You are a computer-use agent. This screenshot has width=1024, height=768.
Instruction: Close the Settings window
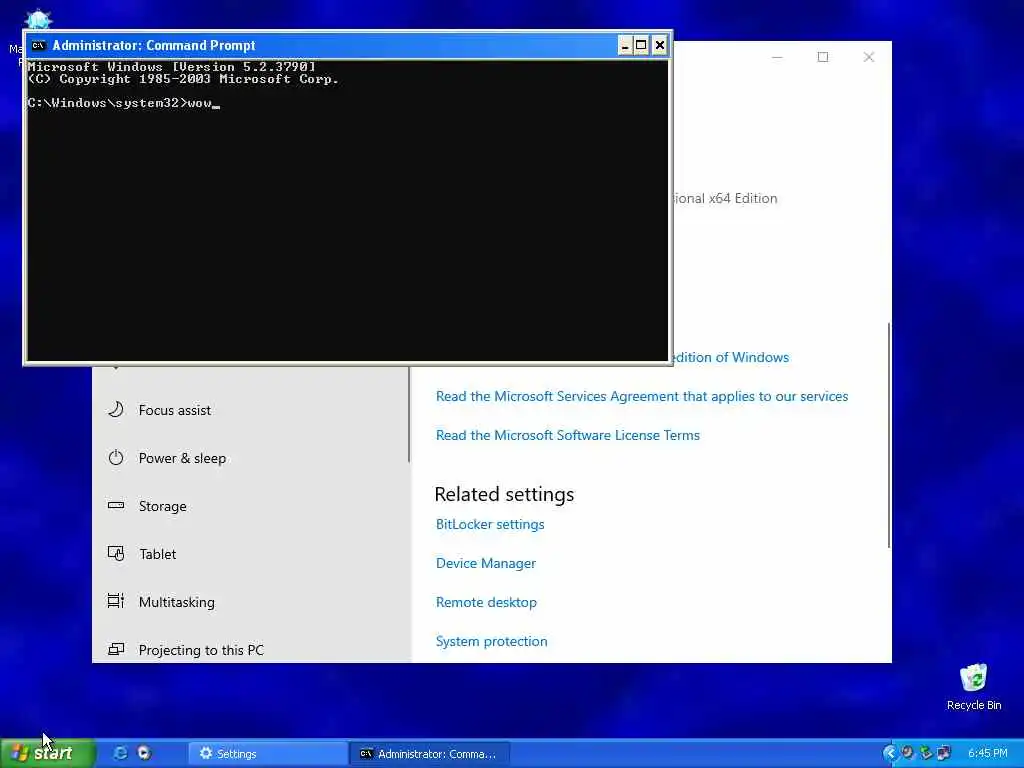point(869,57)
